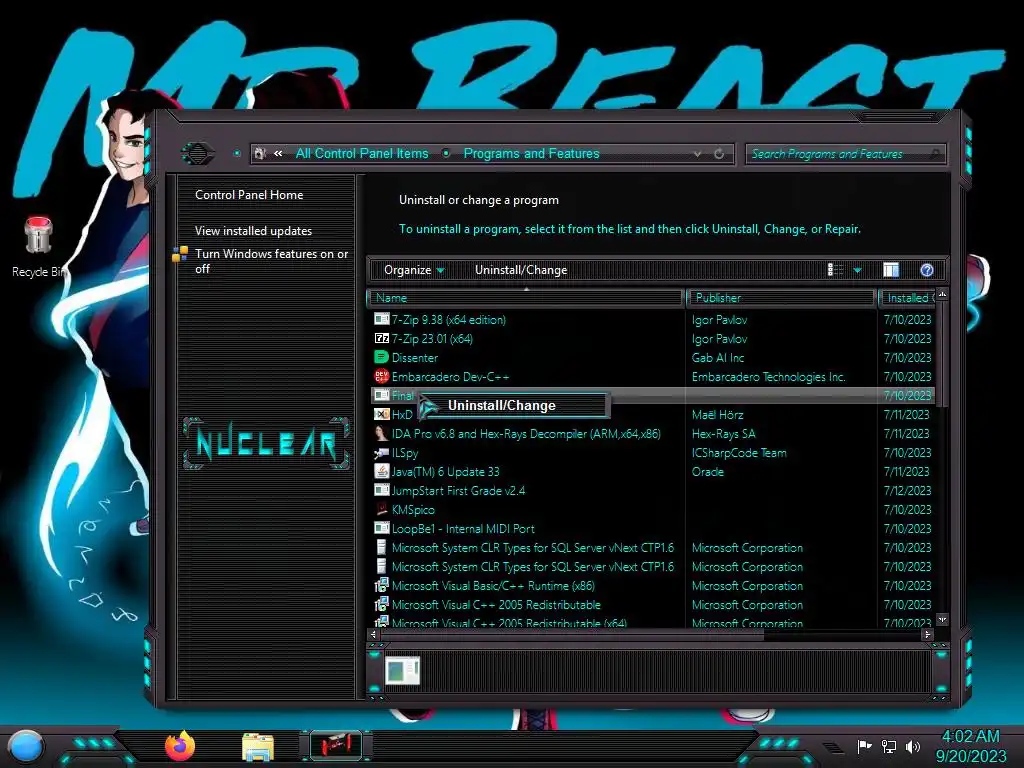Image resolution: width=1024 pixels, height=768 pixels.
Task: Click the 7-Zip 9.38 program icon
Action: pos(381,319)
